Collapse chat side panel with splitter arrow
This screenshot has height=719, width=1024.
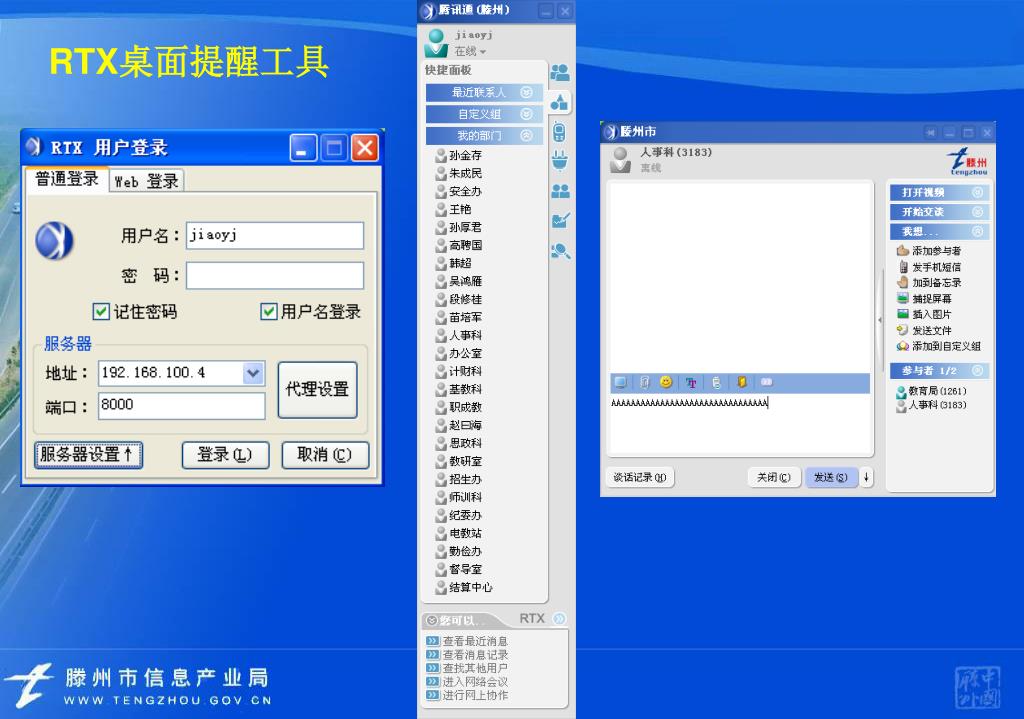point(880,320)
